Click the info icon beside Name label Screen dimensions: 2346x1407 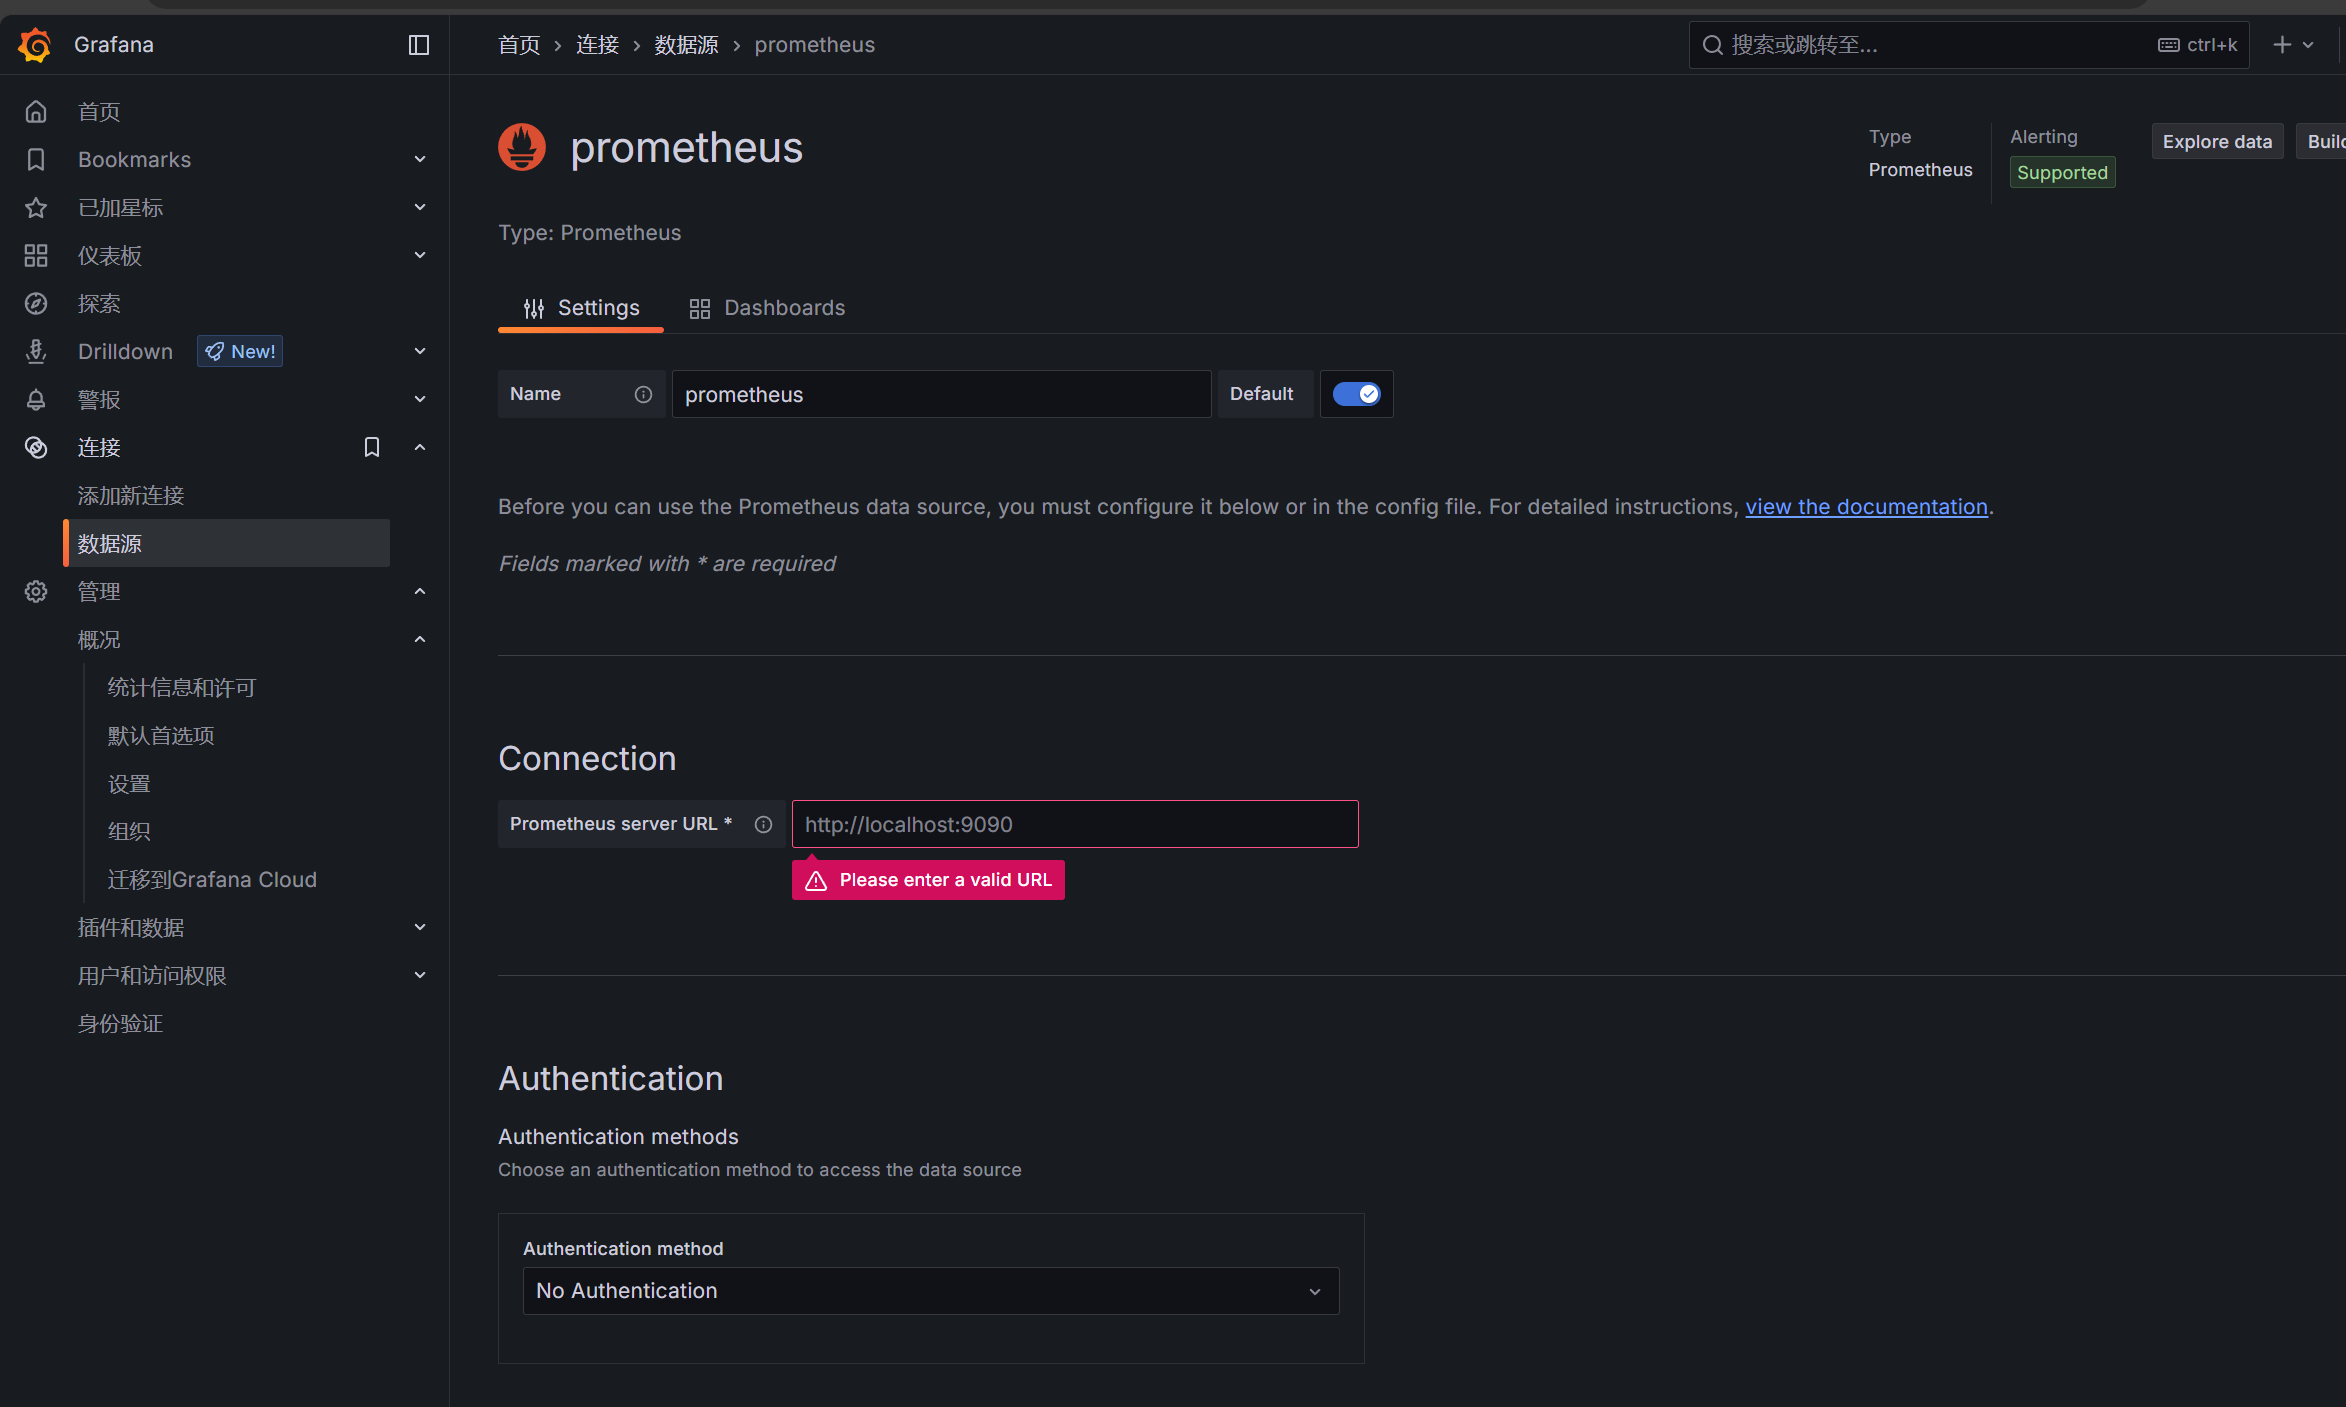tap(643, 394)
